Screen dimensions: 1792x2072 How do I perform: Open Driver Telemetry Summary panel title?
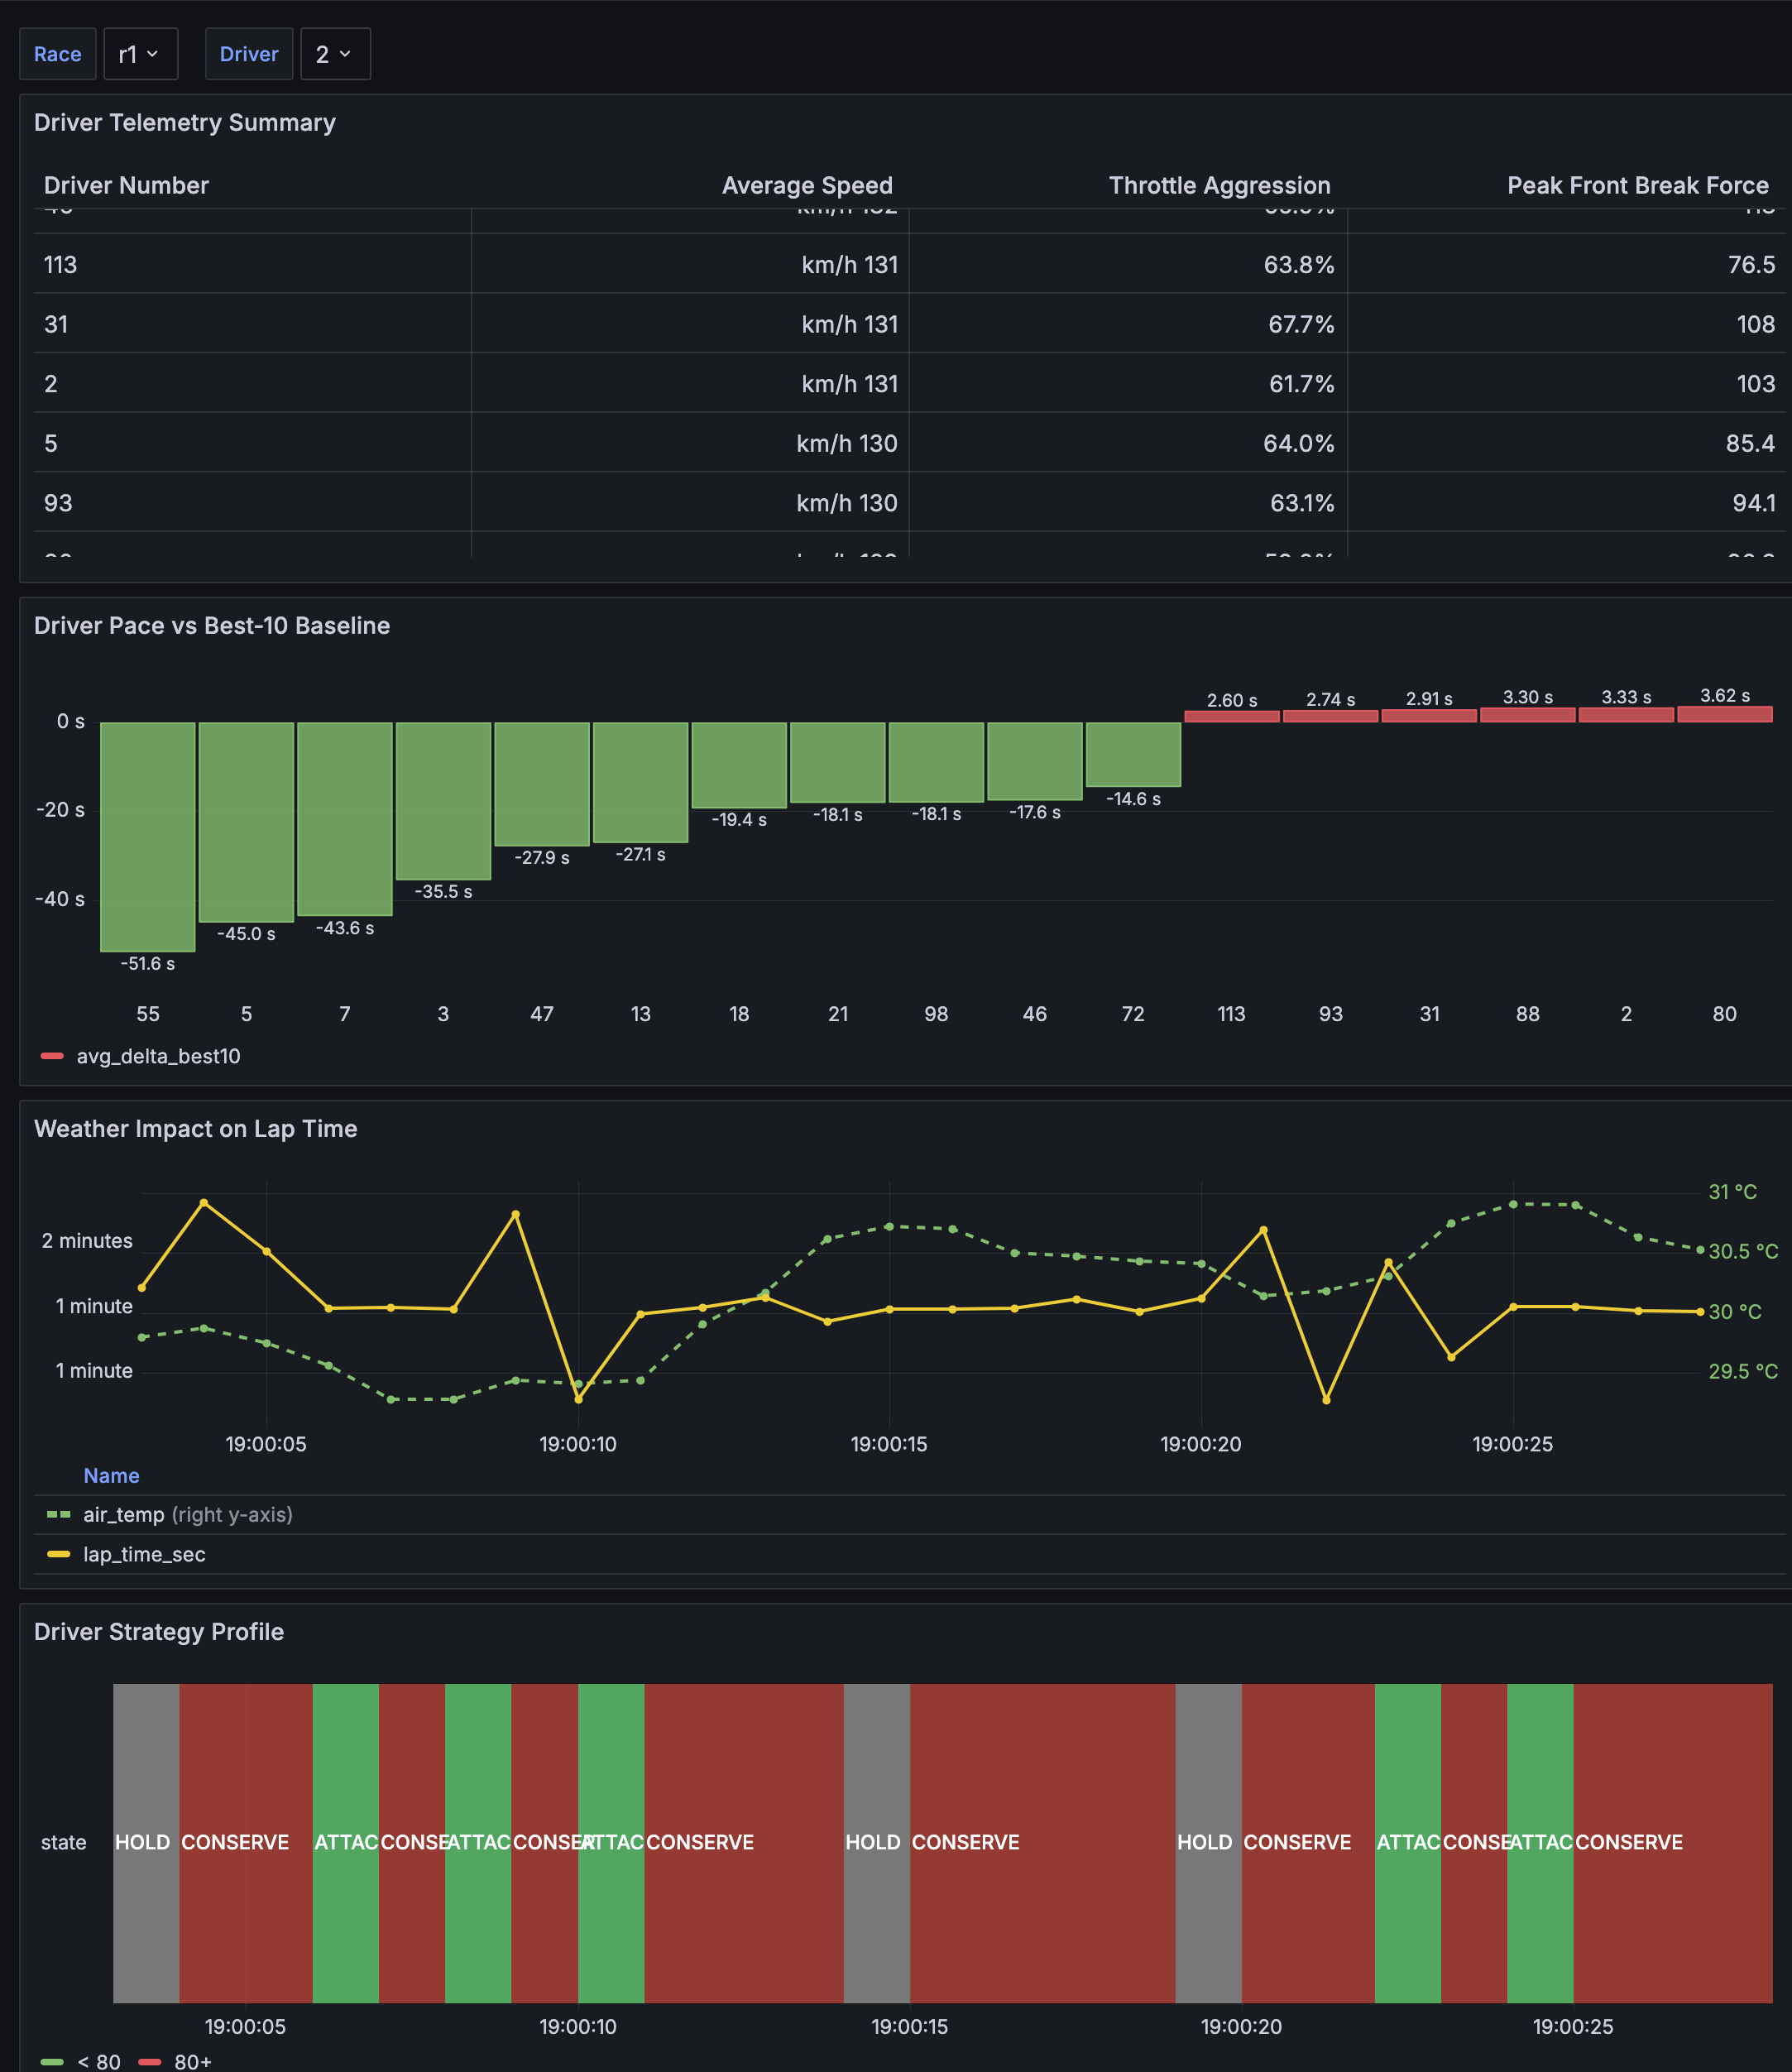coord(185,122)
